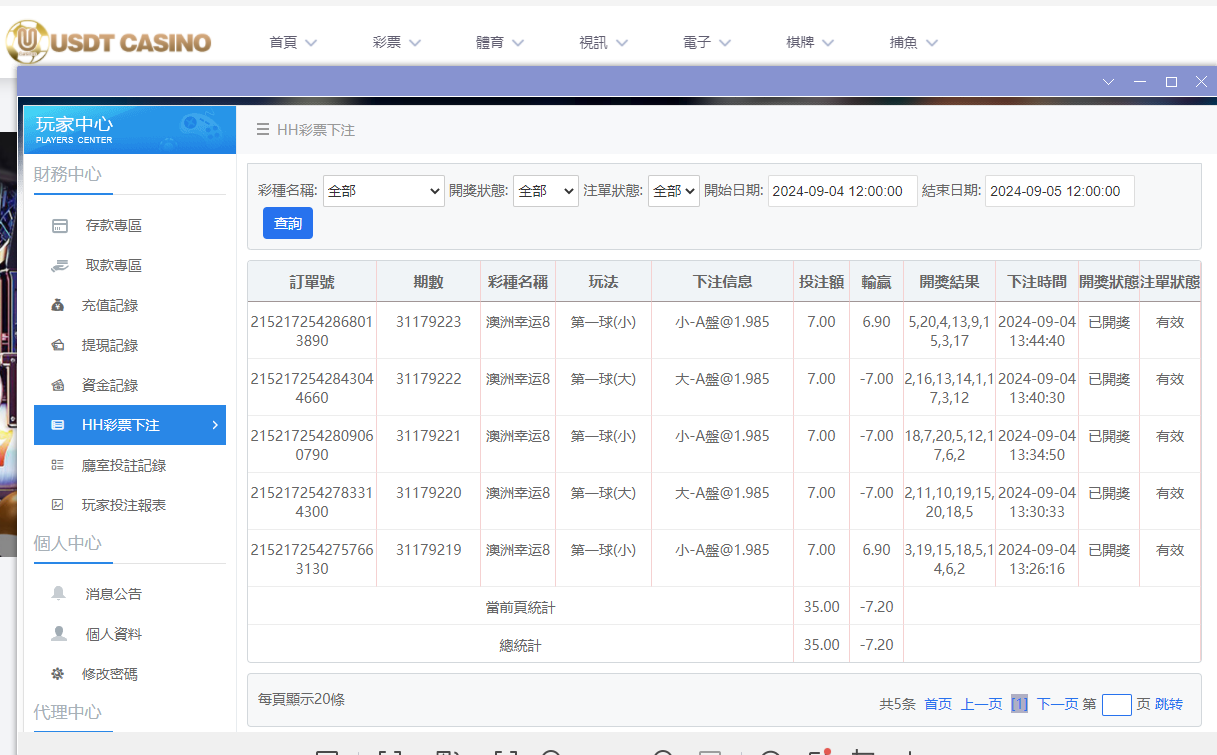The width and height of the screenshot is (1217, 755).
Task: Open the 注單狀態 dropdown
Action: click(673, 190)
